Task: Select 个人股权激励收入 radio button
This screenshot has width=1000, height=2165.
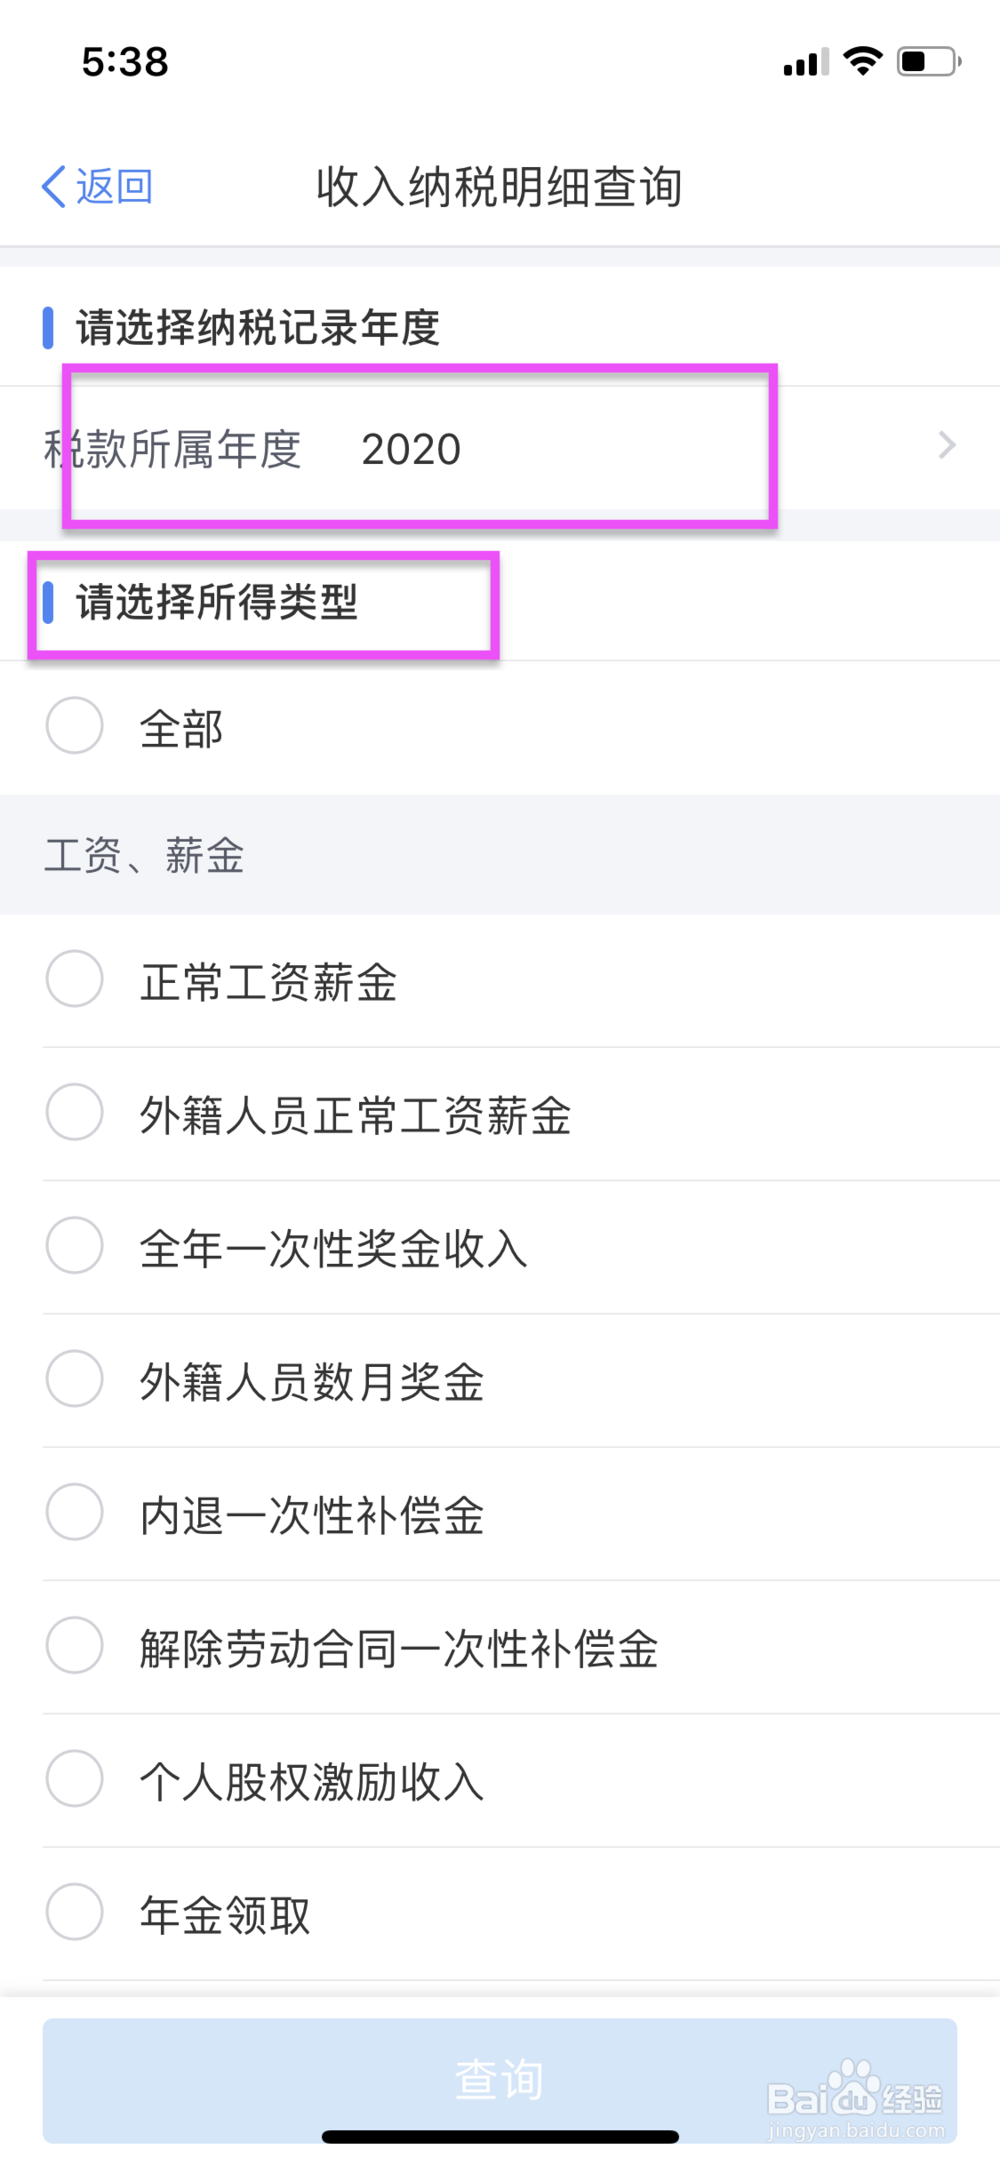Action: coord(75,1779)
